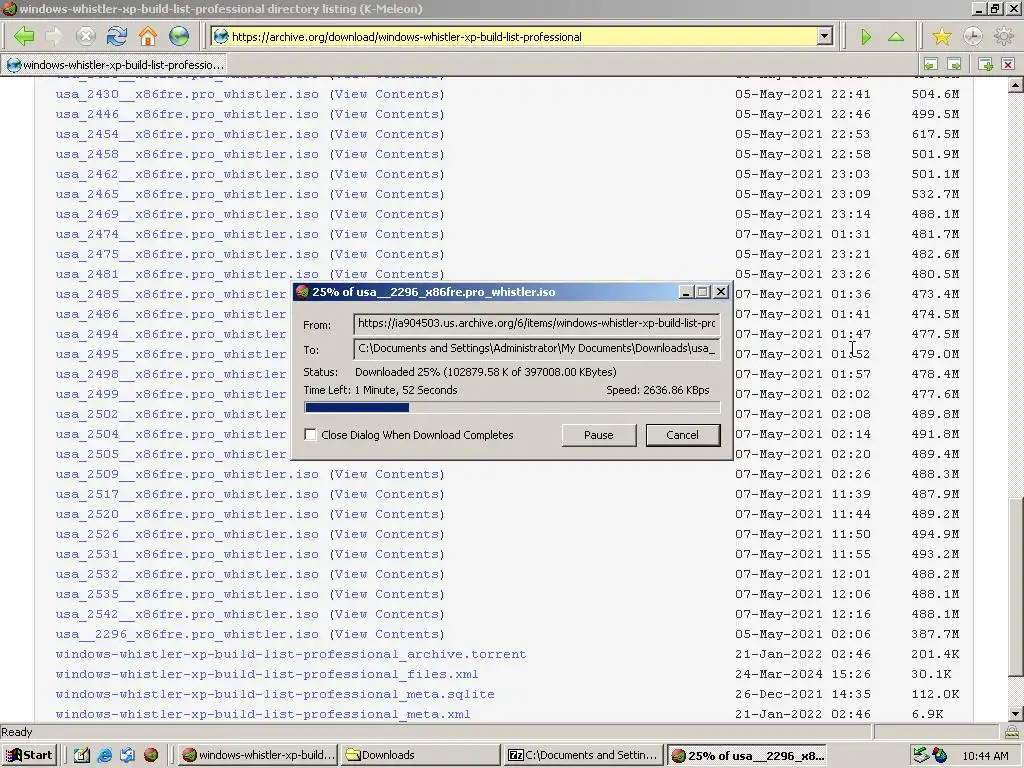
Task: Switch to previous tab icon in tab bar
Action: [931, 64]
